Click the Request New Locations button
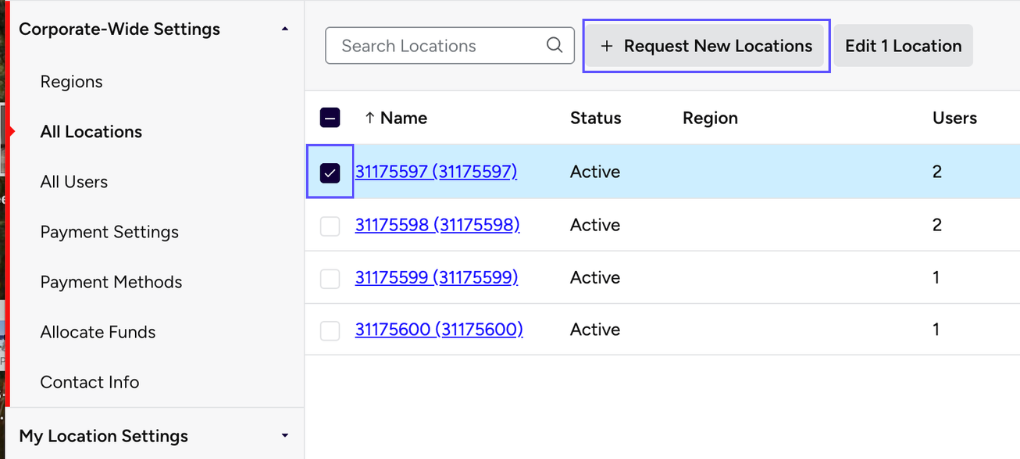The width and height of the screenshot is (1020, 459). (x=706, y=46)
